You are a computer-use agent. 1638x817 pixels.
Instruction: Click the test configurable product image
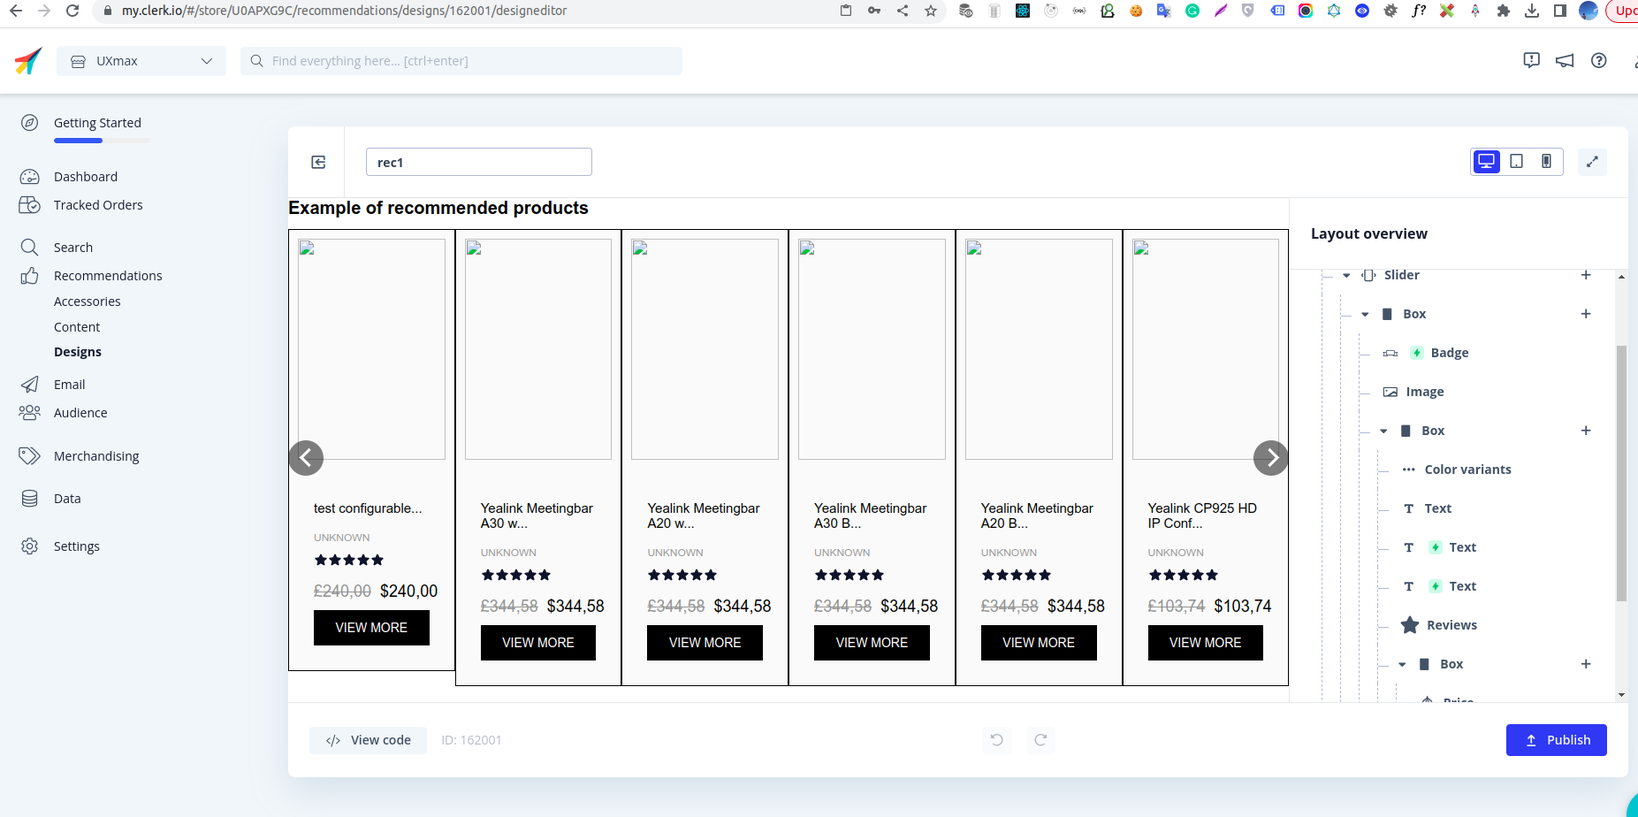372,349
